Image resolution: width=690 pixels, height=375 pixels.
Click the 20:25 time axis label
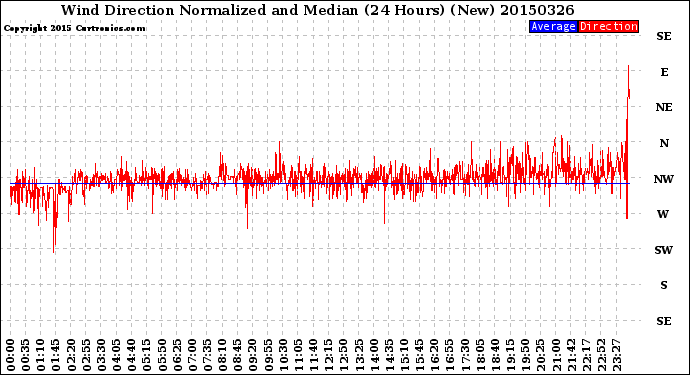(x=542, y=355)
